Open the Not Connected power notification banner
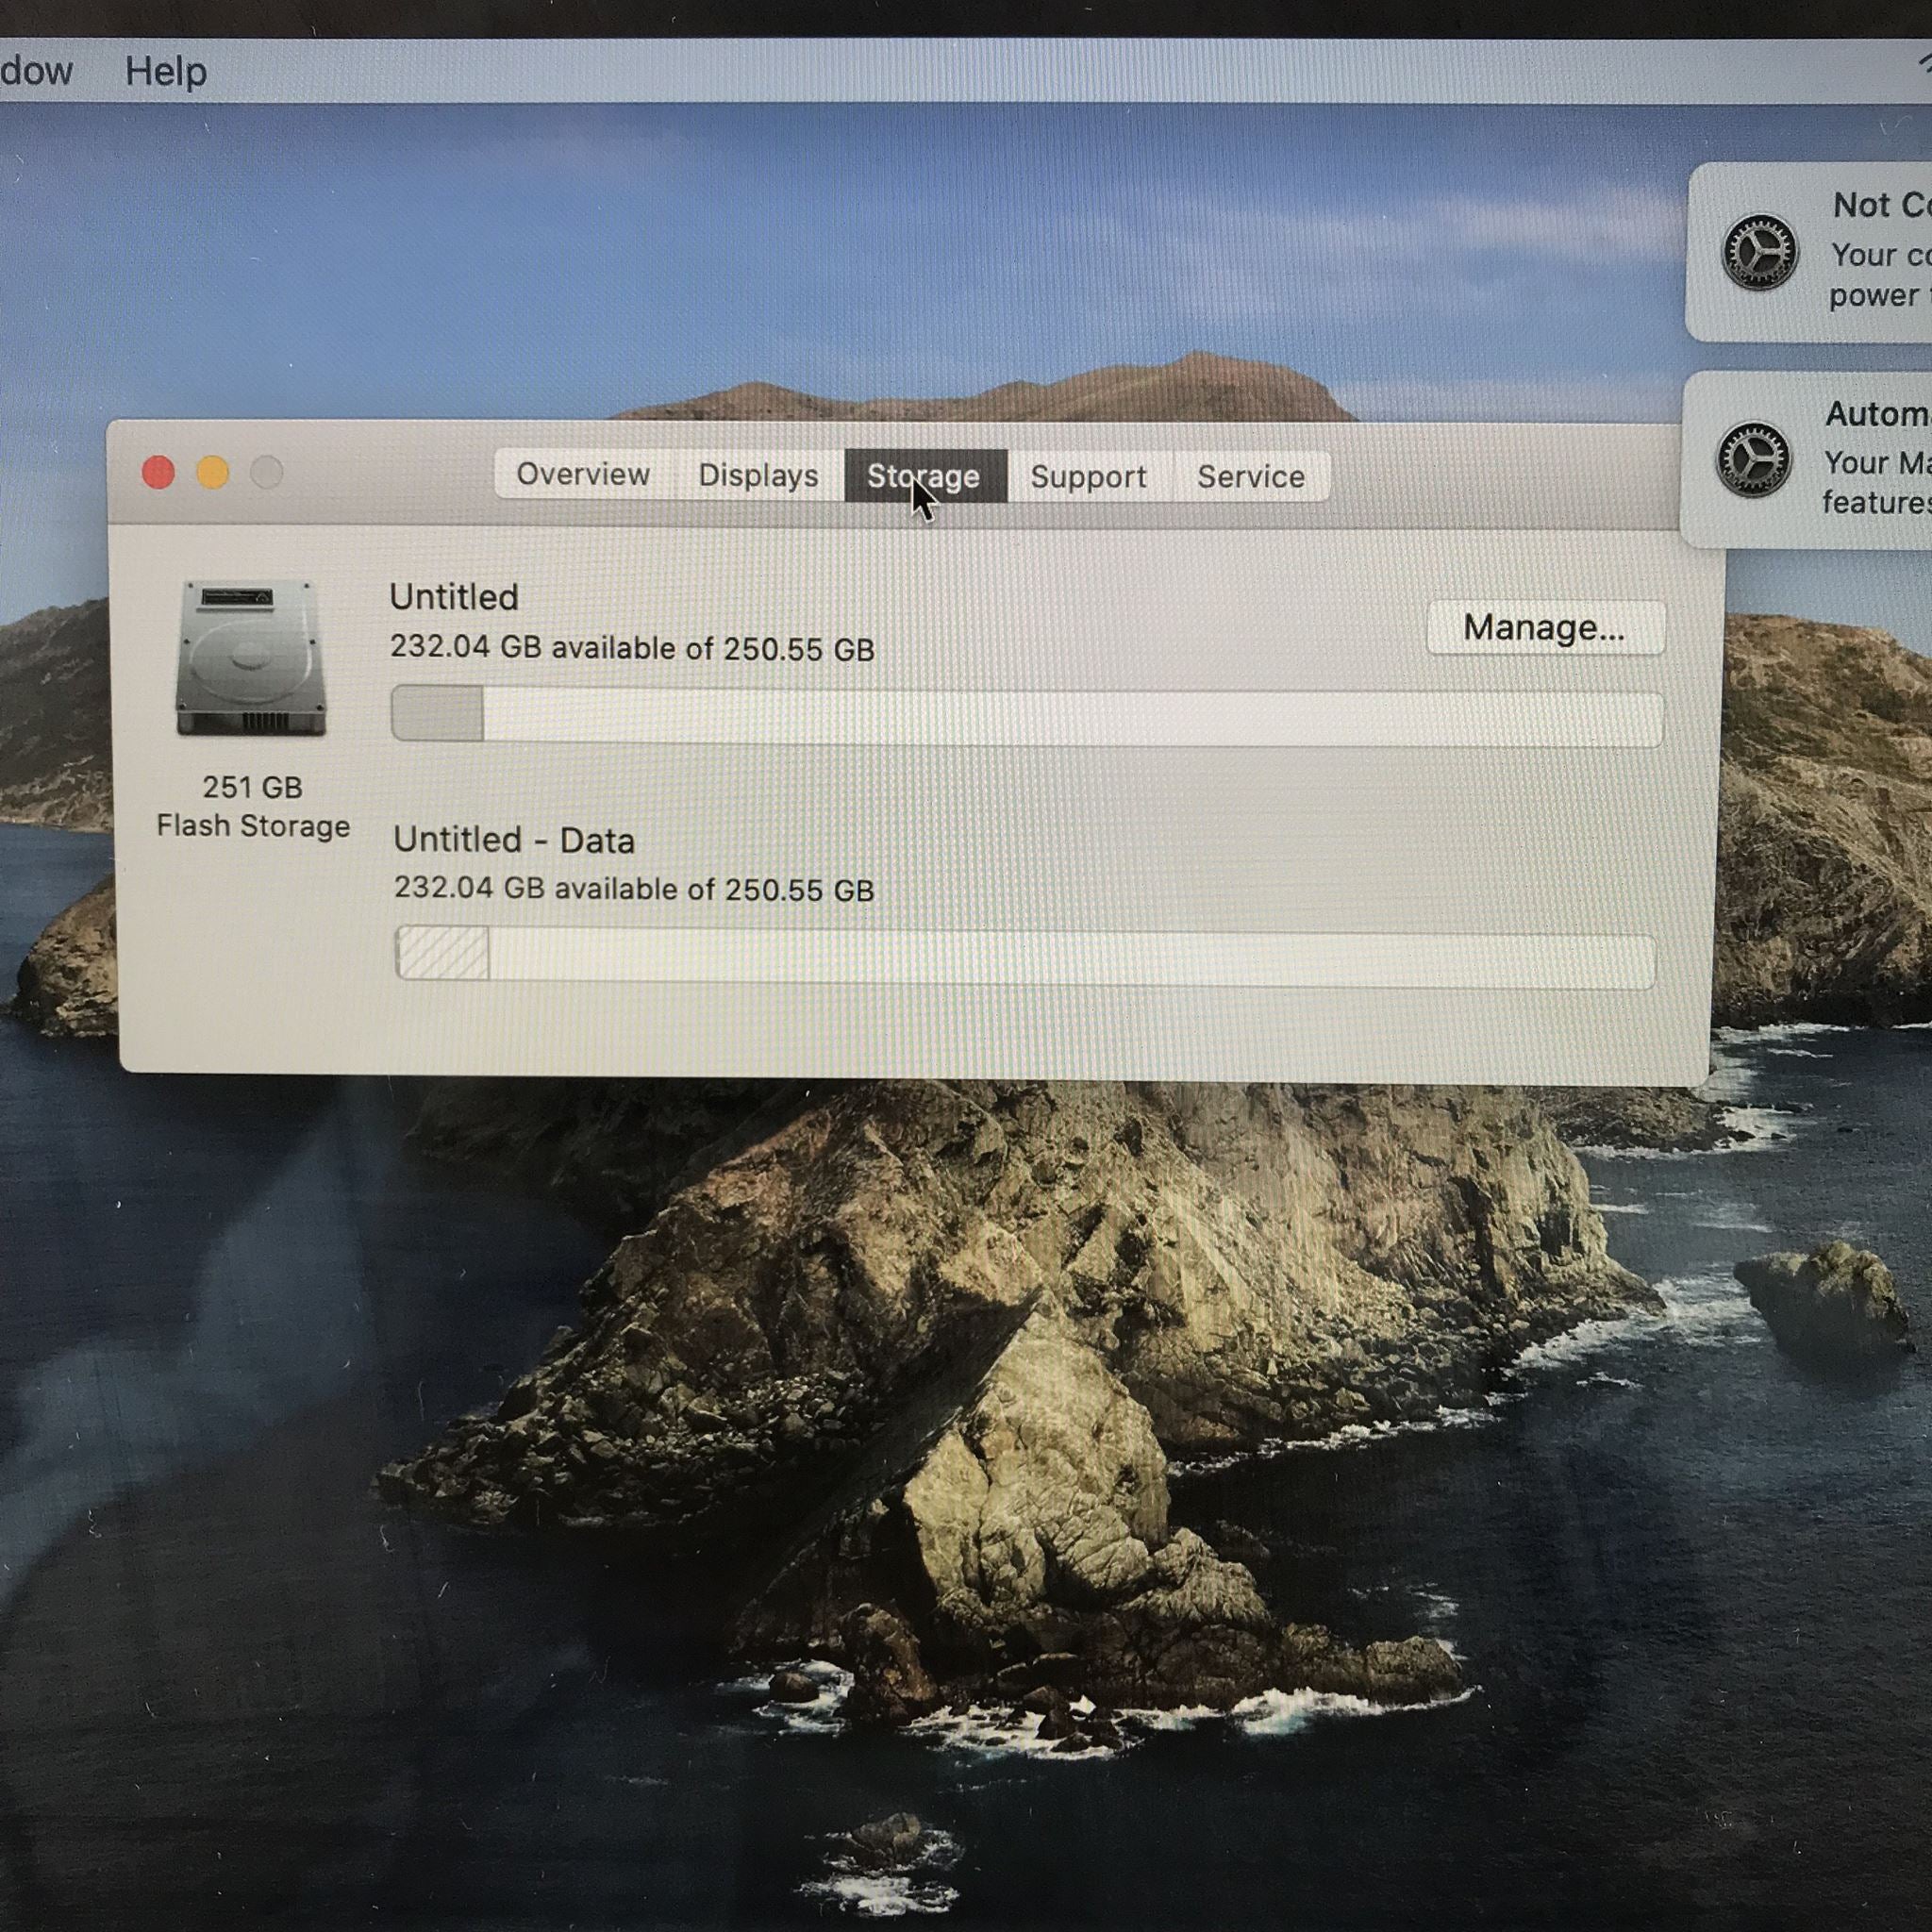This screenshot has height=1932, width=1932. (1860, 252)
